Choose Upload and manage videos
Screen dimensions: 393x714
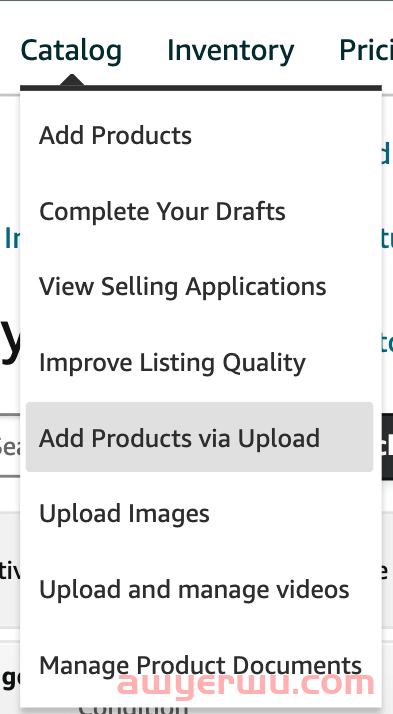(194, 589)
